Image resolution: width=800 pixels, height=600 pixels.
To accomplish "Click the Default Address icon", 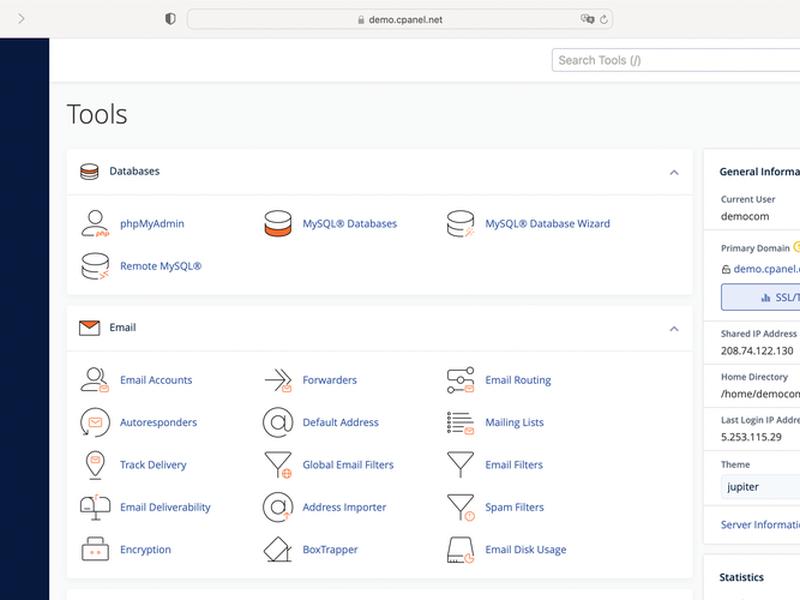I will point(278,422).
